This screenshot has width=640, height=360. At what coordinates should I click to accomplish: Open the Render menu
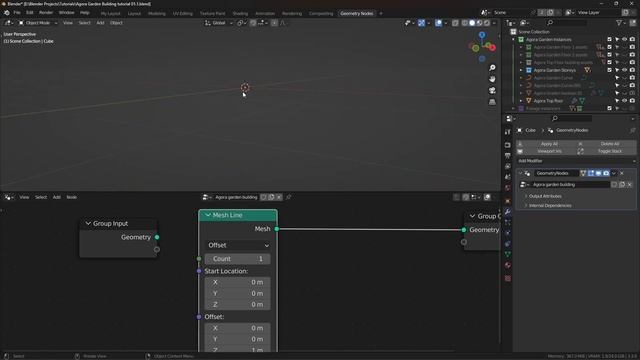(46, 13)
